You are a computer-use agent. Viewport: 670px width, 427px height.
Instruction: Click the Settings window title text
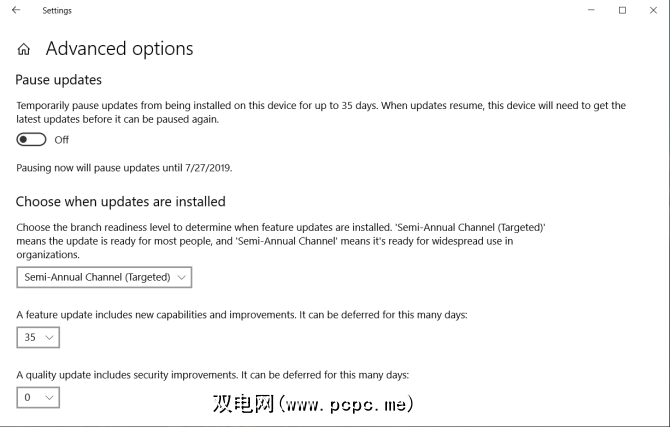click(x=57, y=11)
